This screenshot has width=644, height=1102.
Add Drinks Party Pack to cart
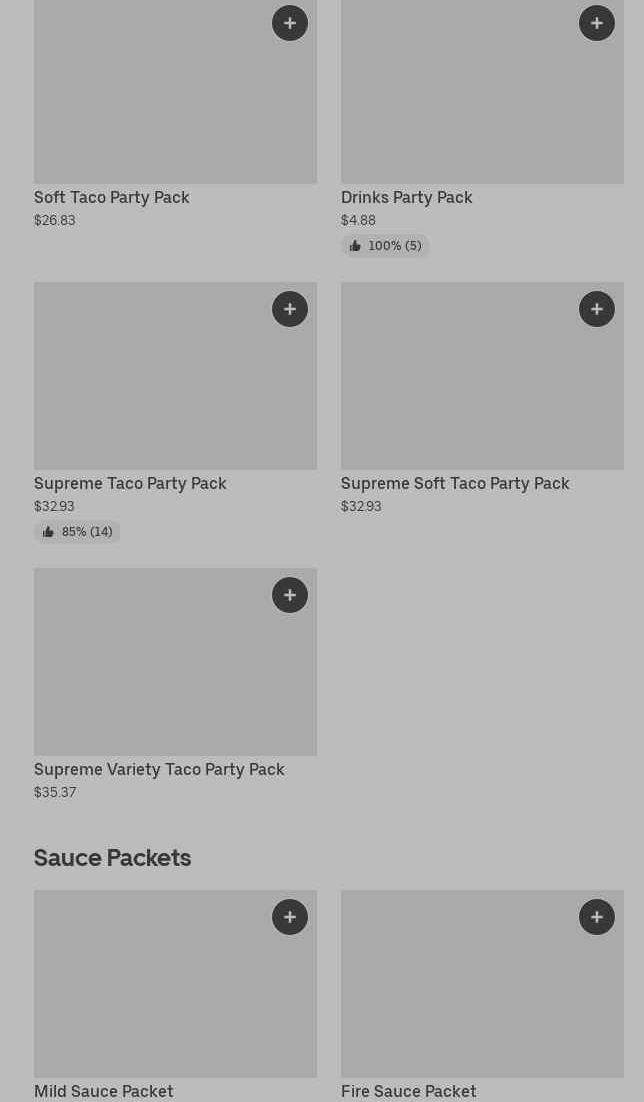[x=597, y=23]
